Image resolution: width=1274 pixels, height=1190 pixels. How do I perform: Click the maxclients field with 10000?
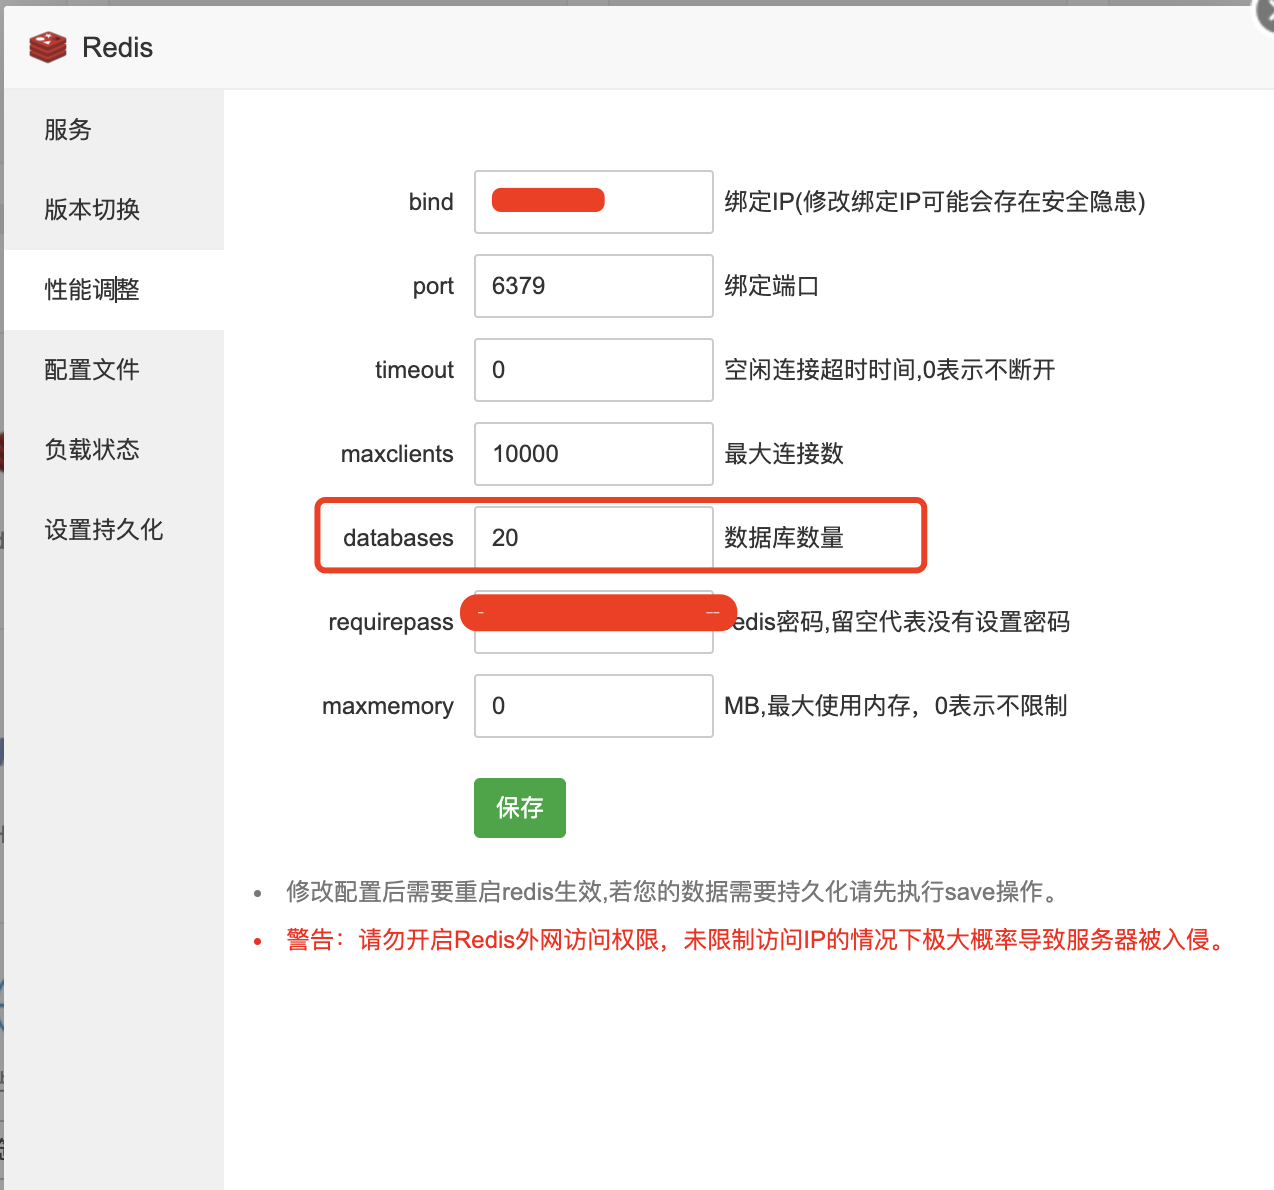click(594, 454)
